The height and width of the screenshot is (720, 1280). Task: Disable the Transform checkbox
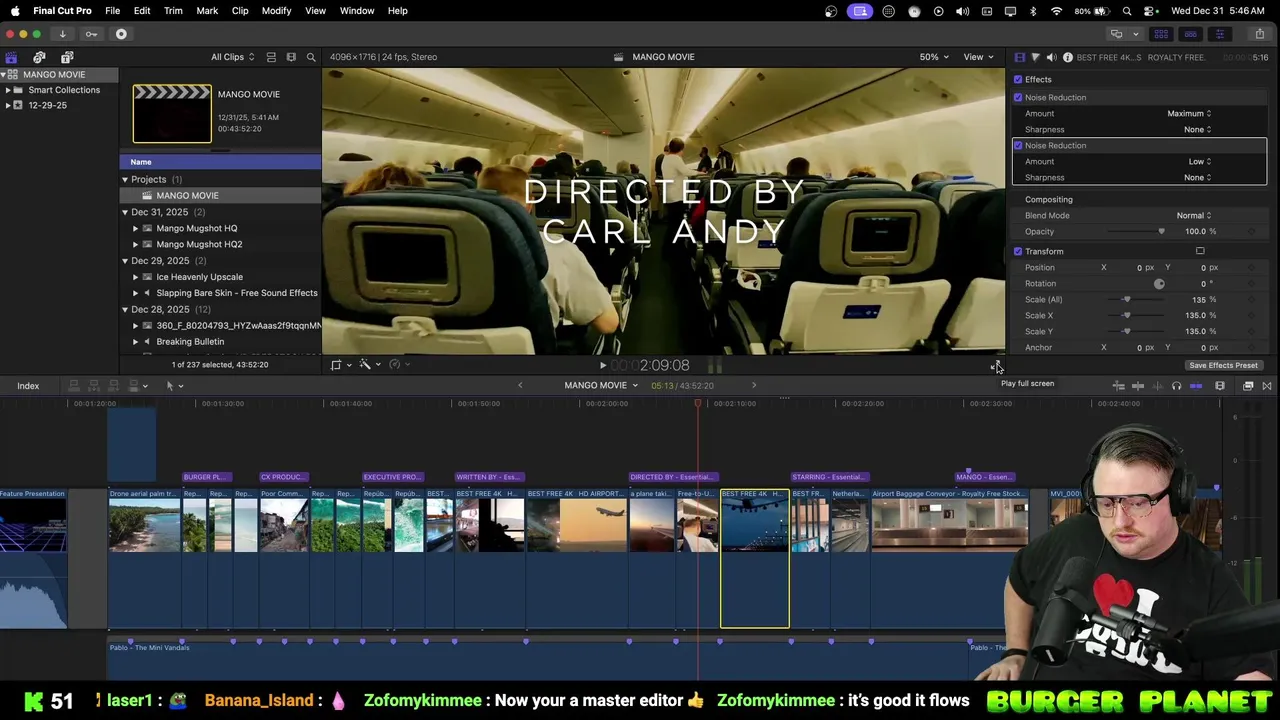(x=1018, y=251)
